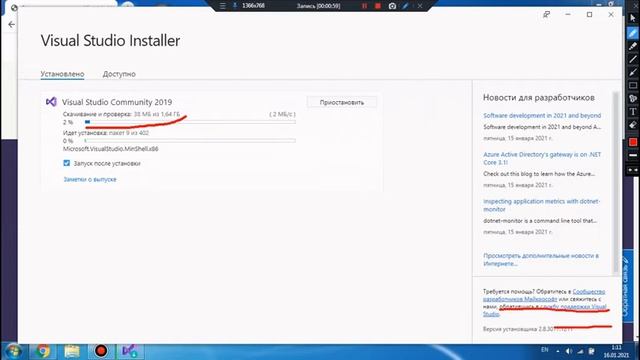Open the screen recorder taskbar icon
640x360 pixels.
(x=101, y=351)
